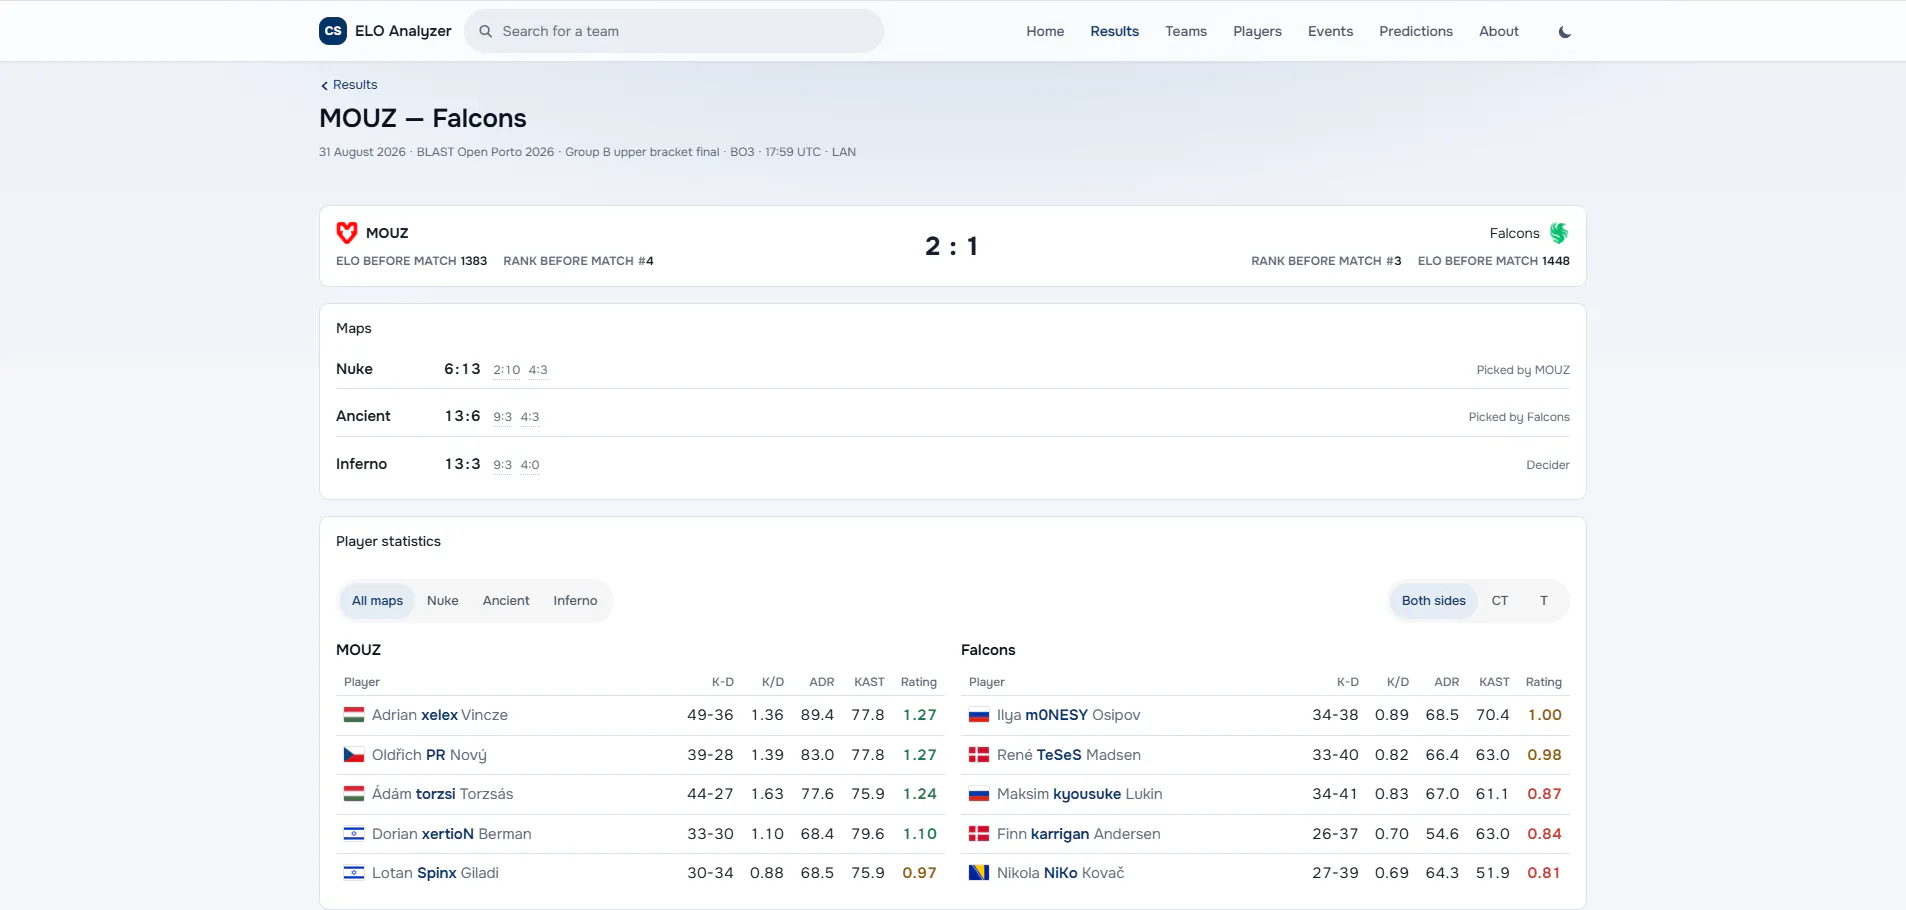Open Events page from navigation

[x=1330, y=31]
